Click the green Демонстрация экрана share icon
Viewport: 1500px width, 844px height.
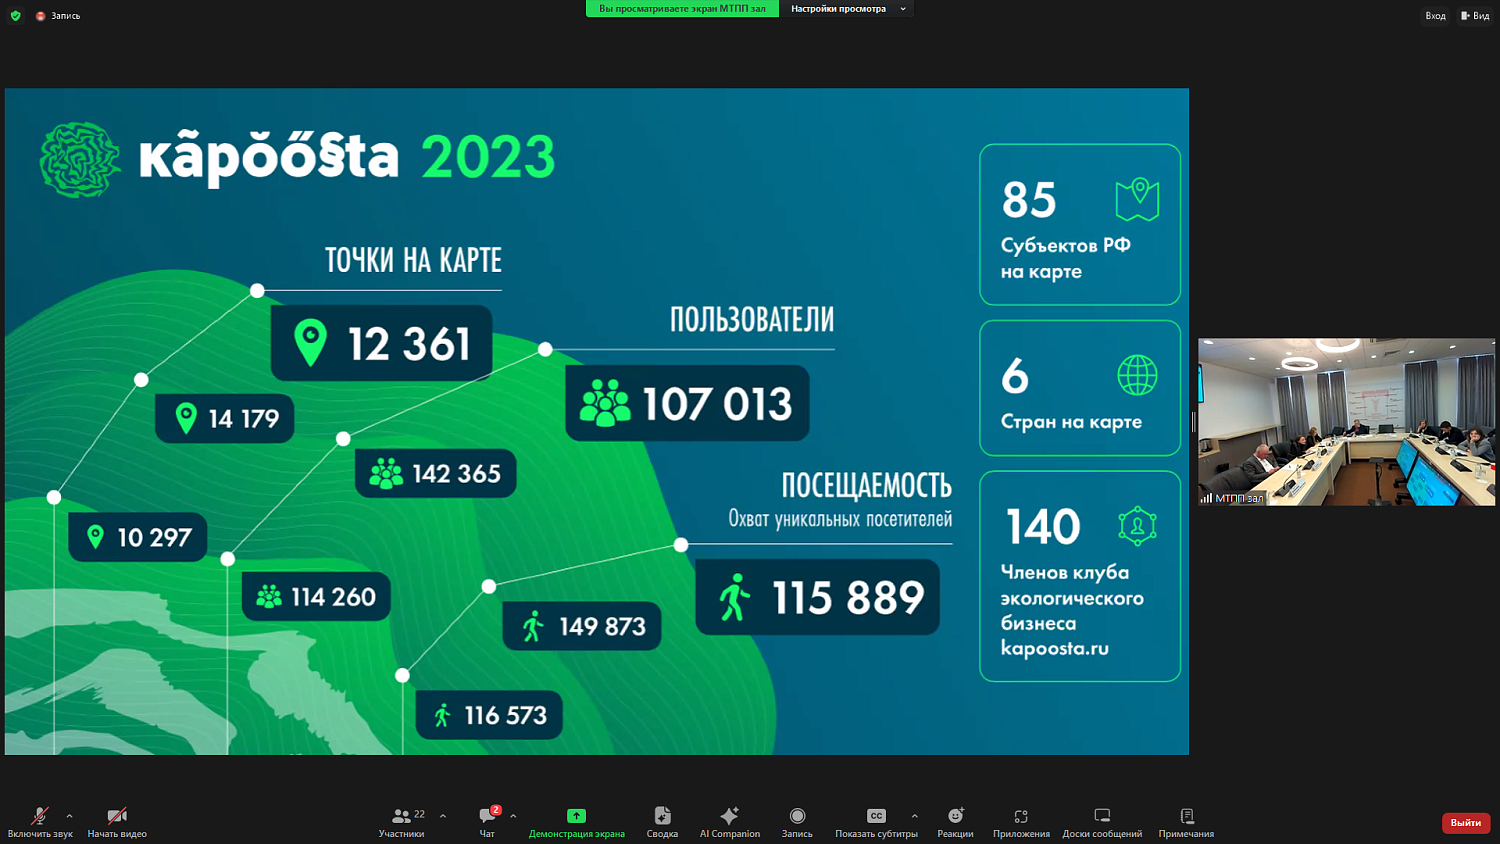(576, 816)
